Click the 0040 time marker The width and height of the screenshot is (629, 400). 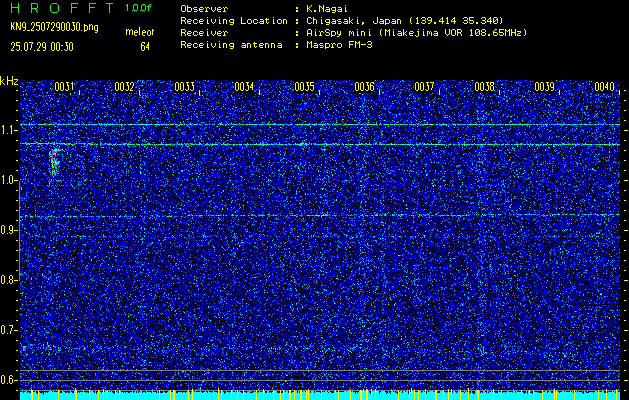click(x=605, y=87)
